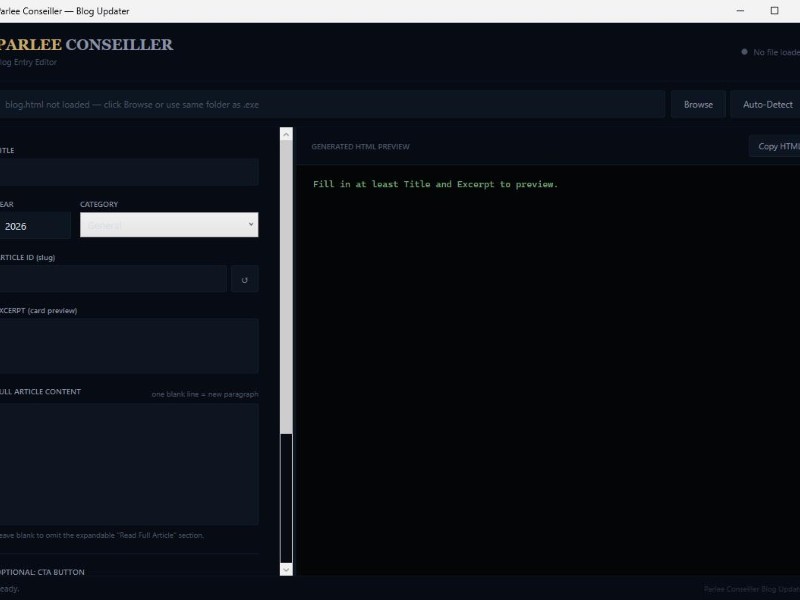This screenshot has height=600, width=800.
Task: Click the form panel scrollbar thumb
Action: (286, 287)
